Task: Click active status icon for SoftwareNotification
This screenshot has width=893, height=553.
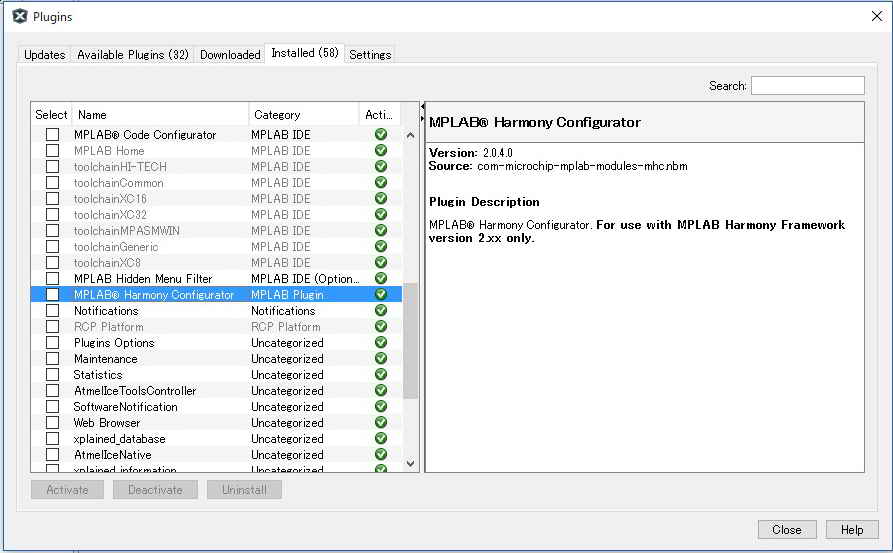Action: point(381,406)
